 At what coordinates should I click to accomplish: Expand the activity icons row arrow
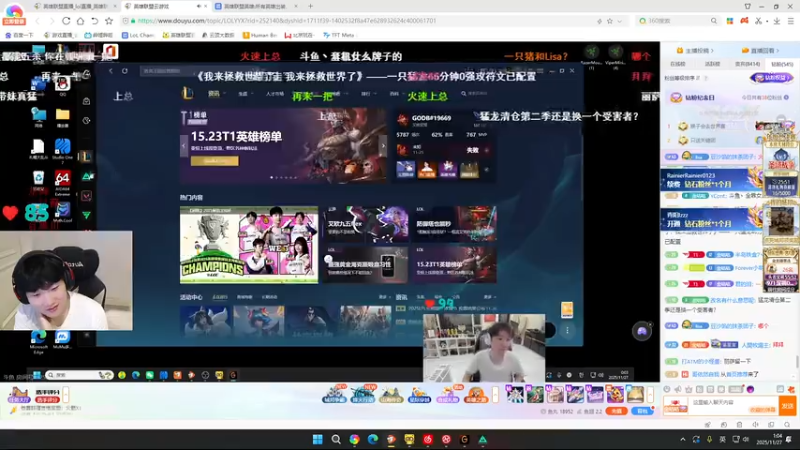tap(495, 394)
